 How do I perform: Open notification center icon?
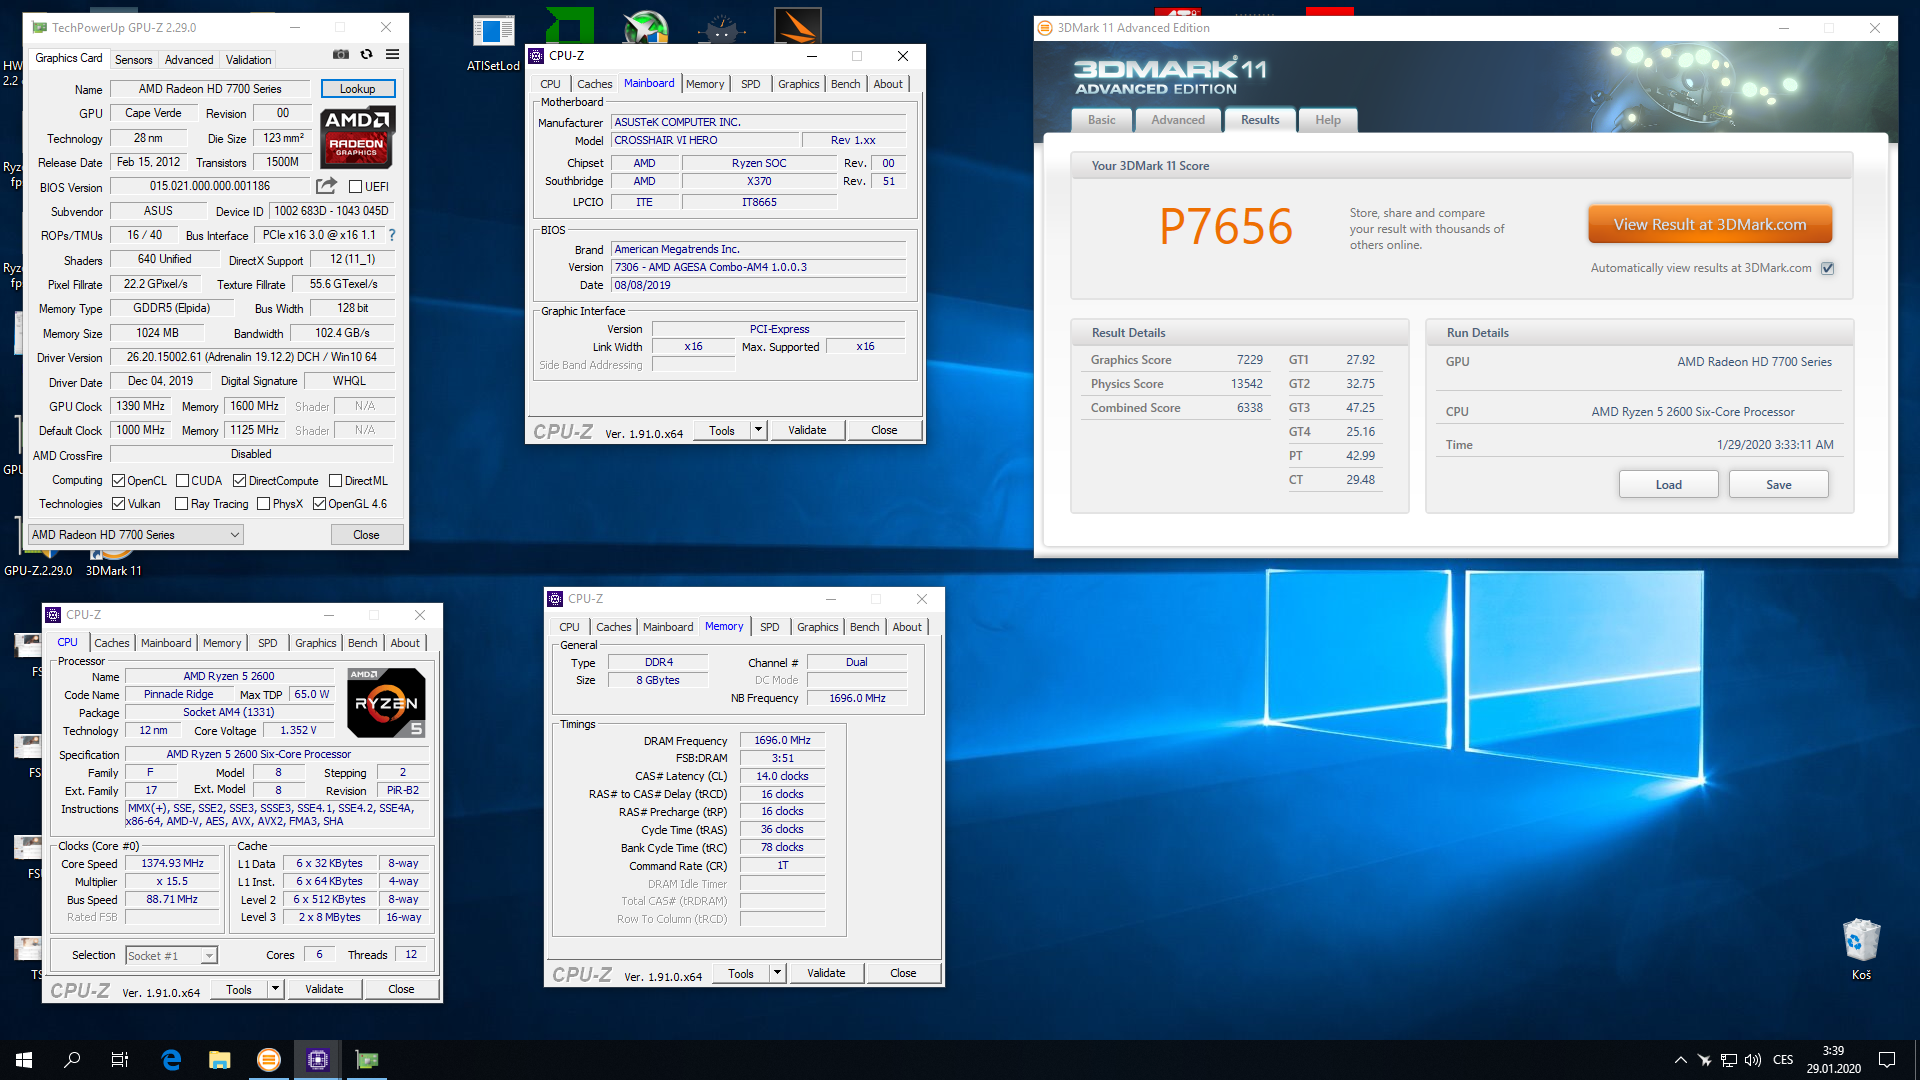click(1887, 1060)
